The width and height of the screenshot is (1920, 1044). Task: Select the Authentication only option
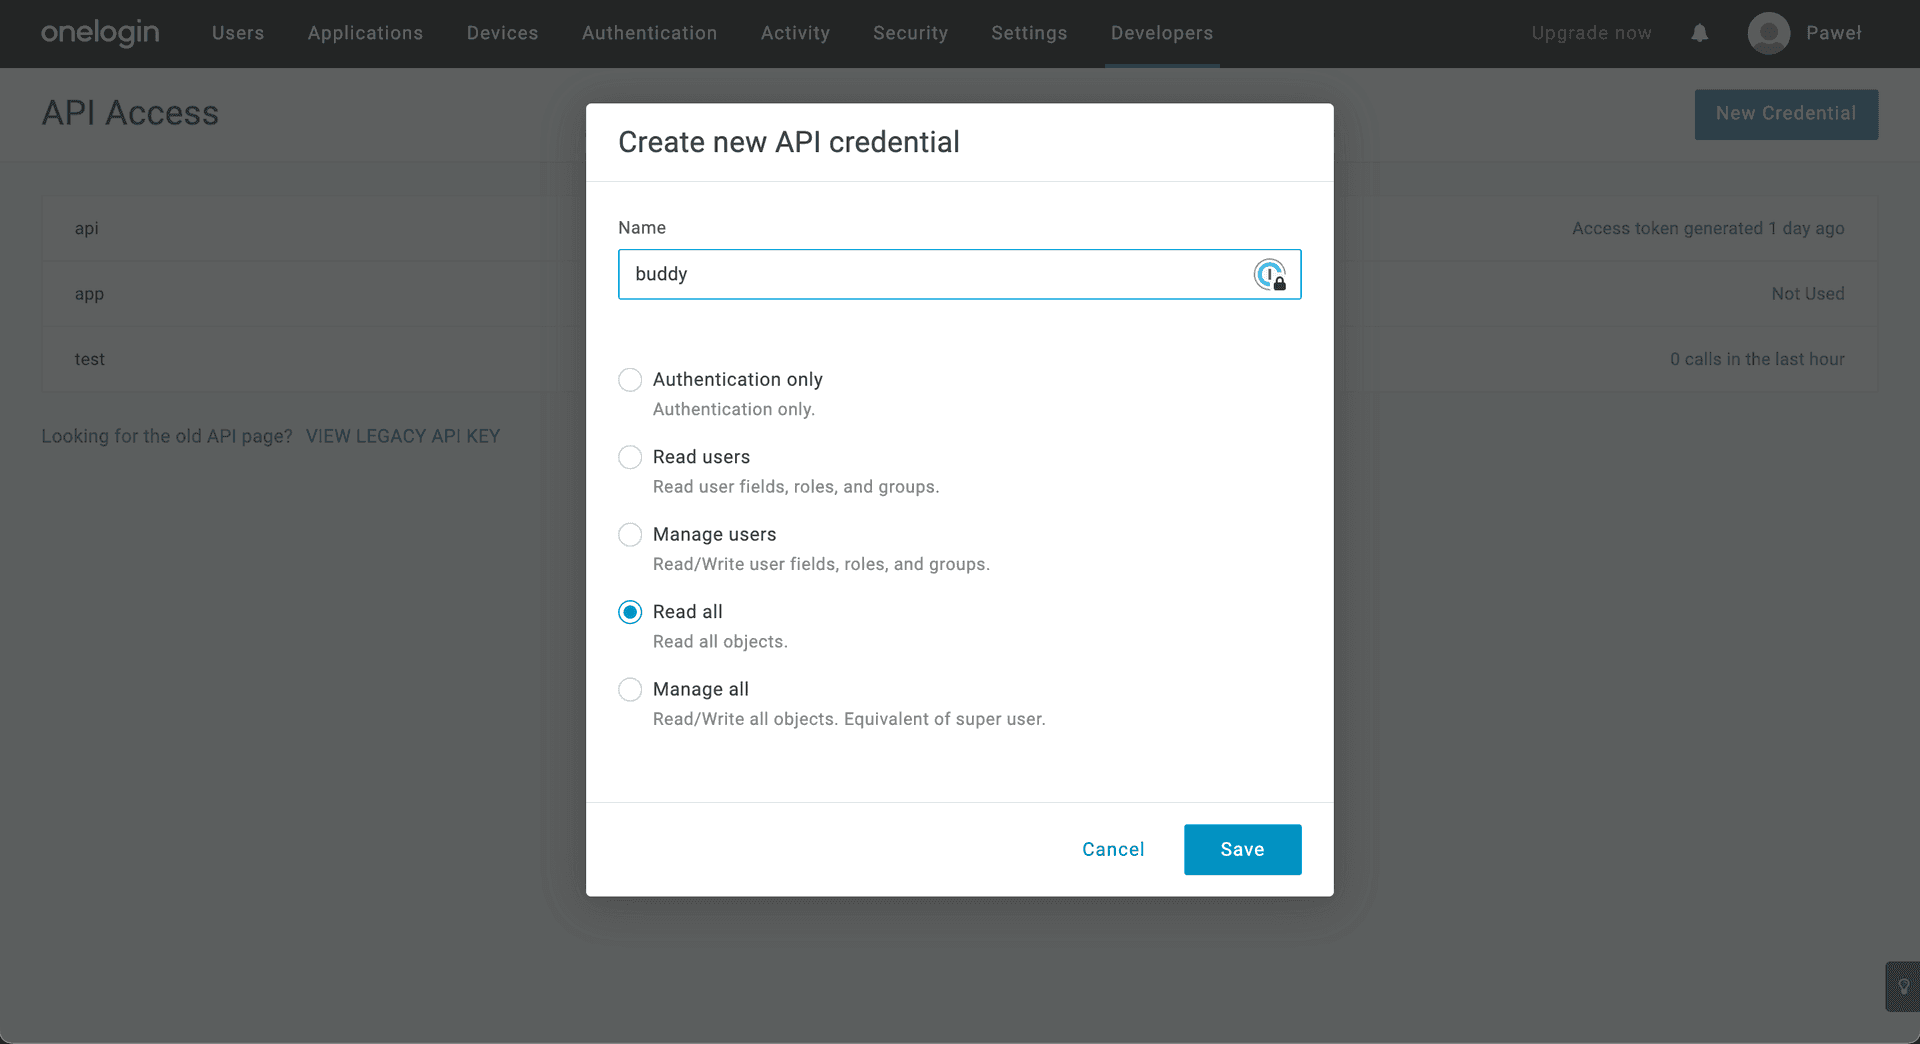pos(630,380)
